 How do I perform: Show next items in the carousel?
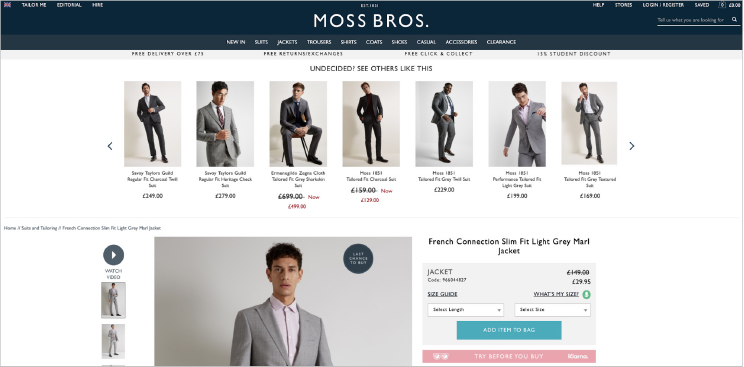[x=632, y=146]
